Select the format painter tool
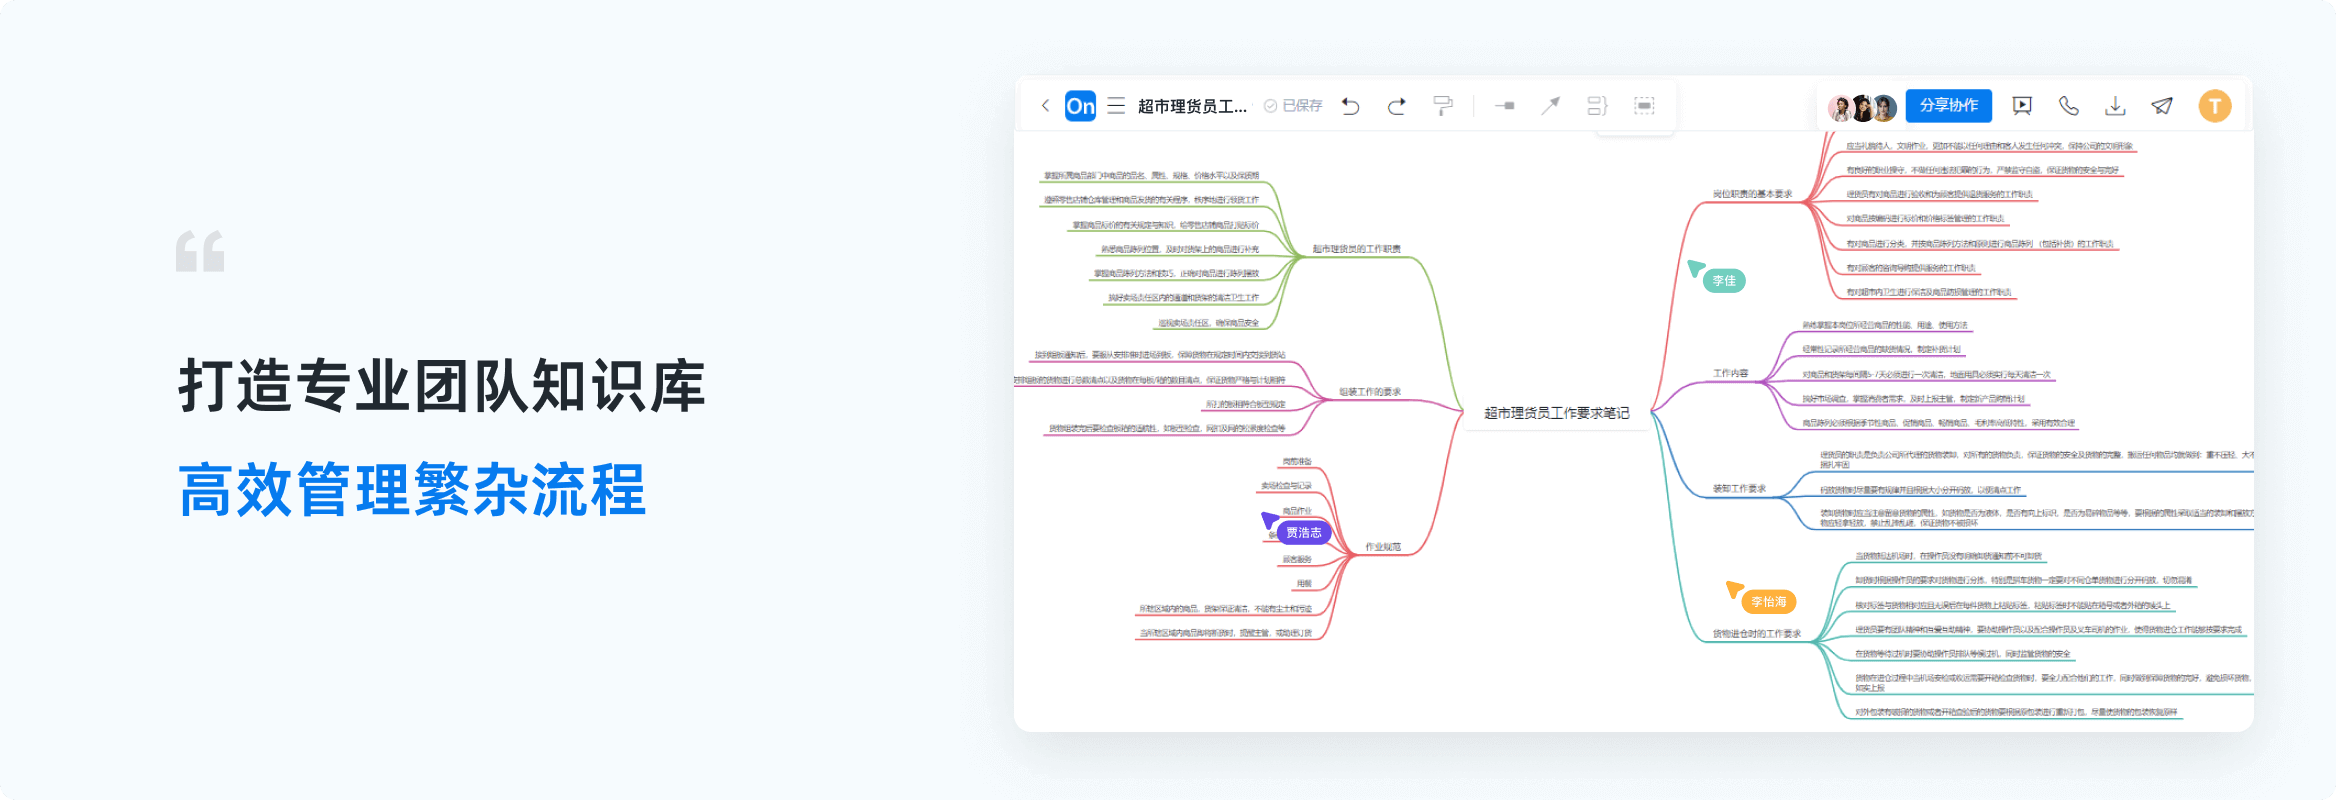2336x800 pixels. click(x=1443, y=106)
